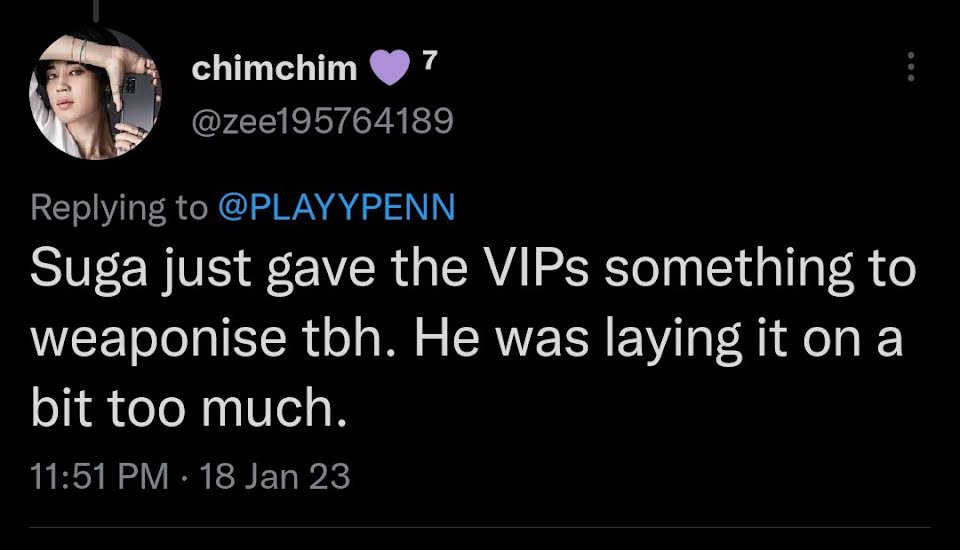Click the divider line below the timestamp

click(480, 527)
